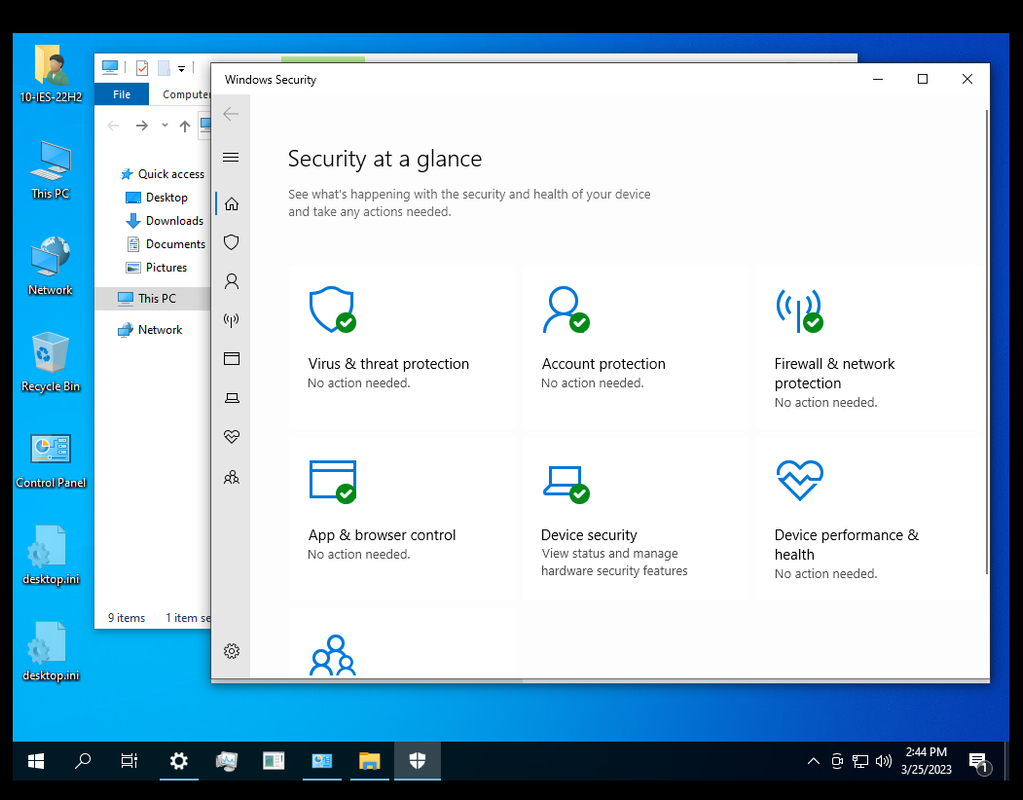The image size is (1023, 800).
Task: Click volume speaker tray icon
Action: pyautogui.click(x=883, y=761)
